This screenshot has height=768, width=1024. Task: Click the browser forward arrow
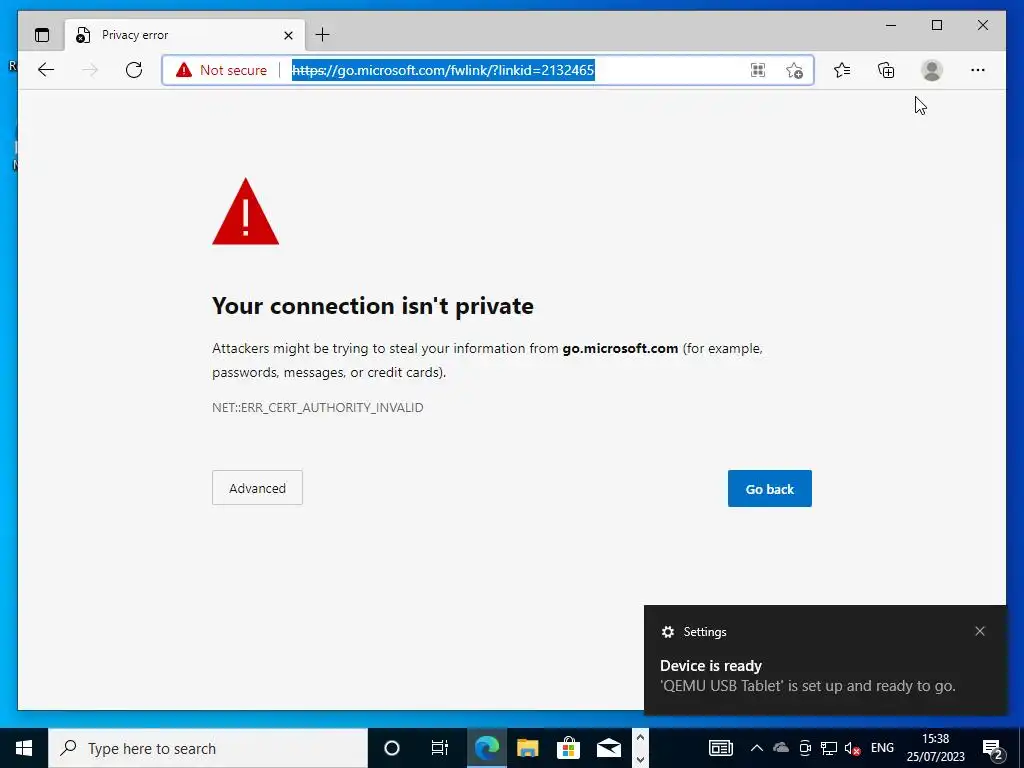click(x=90, y=70)
